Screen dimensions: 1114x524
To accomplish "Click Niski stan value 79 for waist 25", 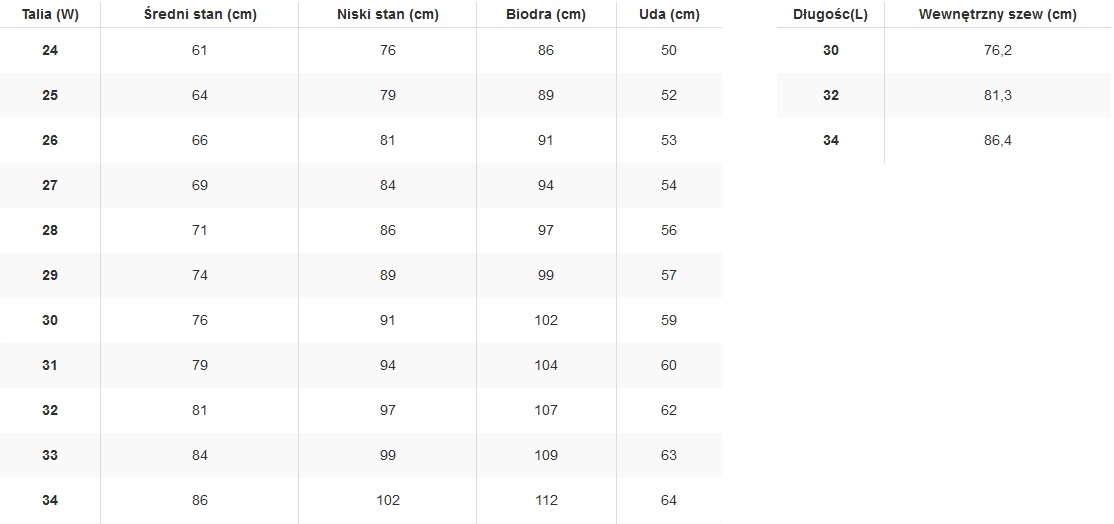I will (x=388, y=95).
